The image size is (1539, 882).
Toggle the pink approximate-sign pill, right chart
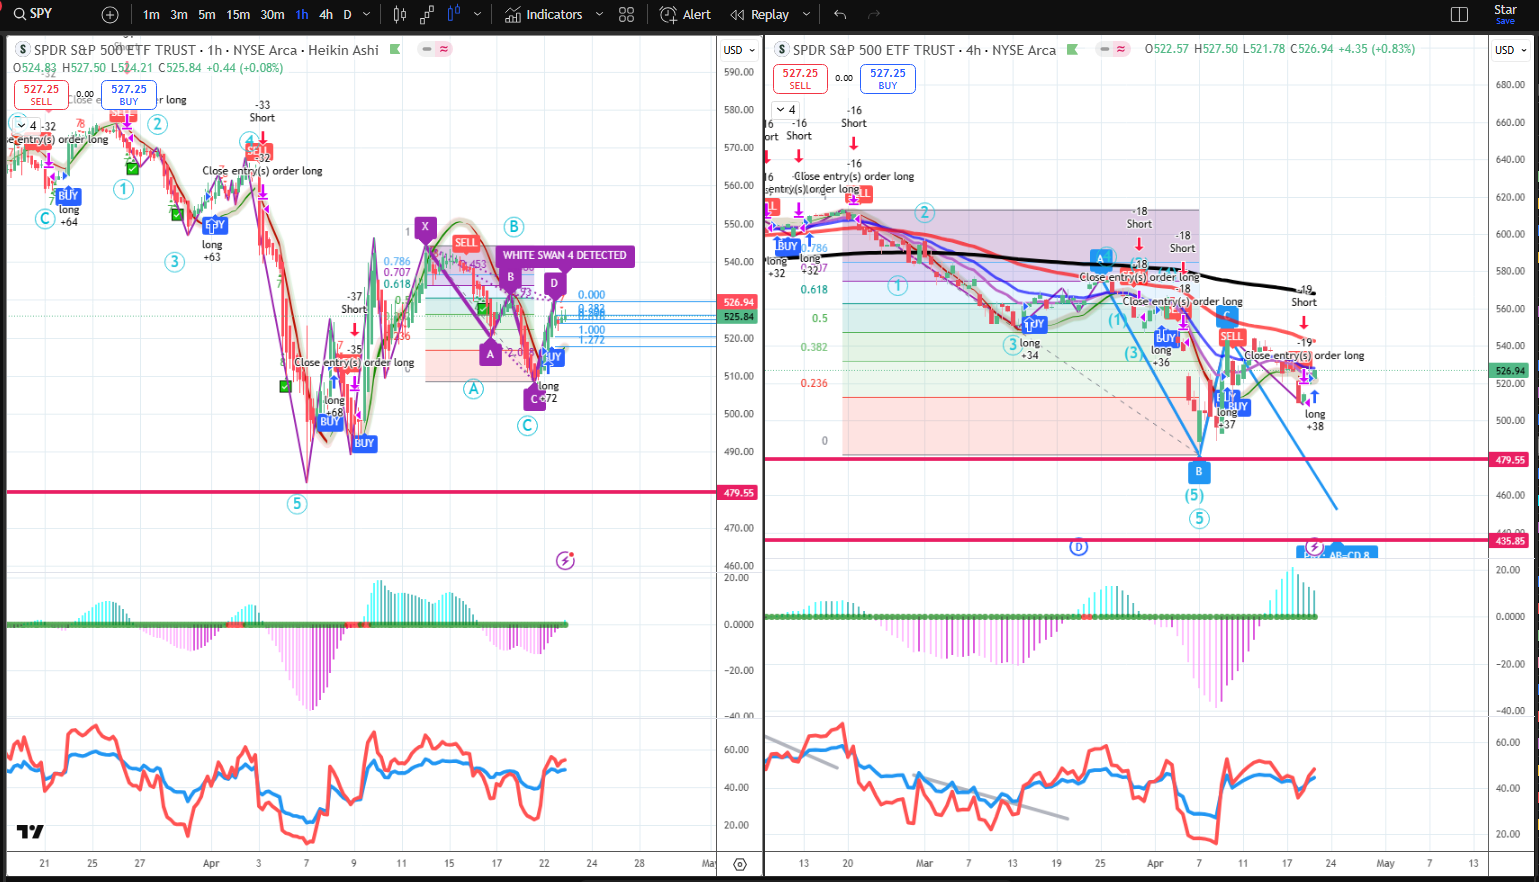pos(1121,49)
